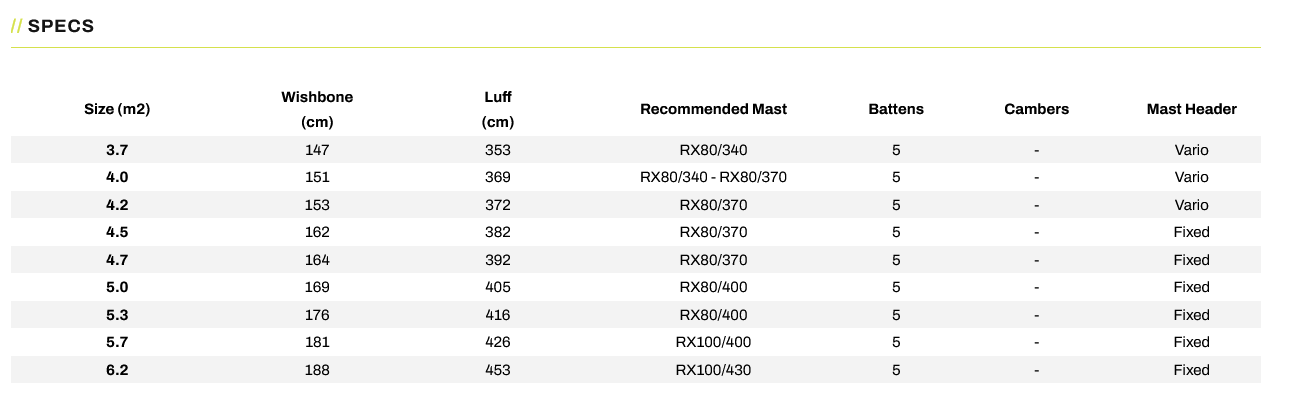
Task: Select the 4.0 size row label
Action: pyautogui.click(x=117, y=177)
